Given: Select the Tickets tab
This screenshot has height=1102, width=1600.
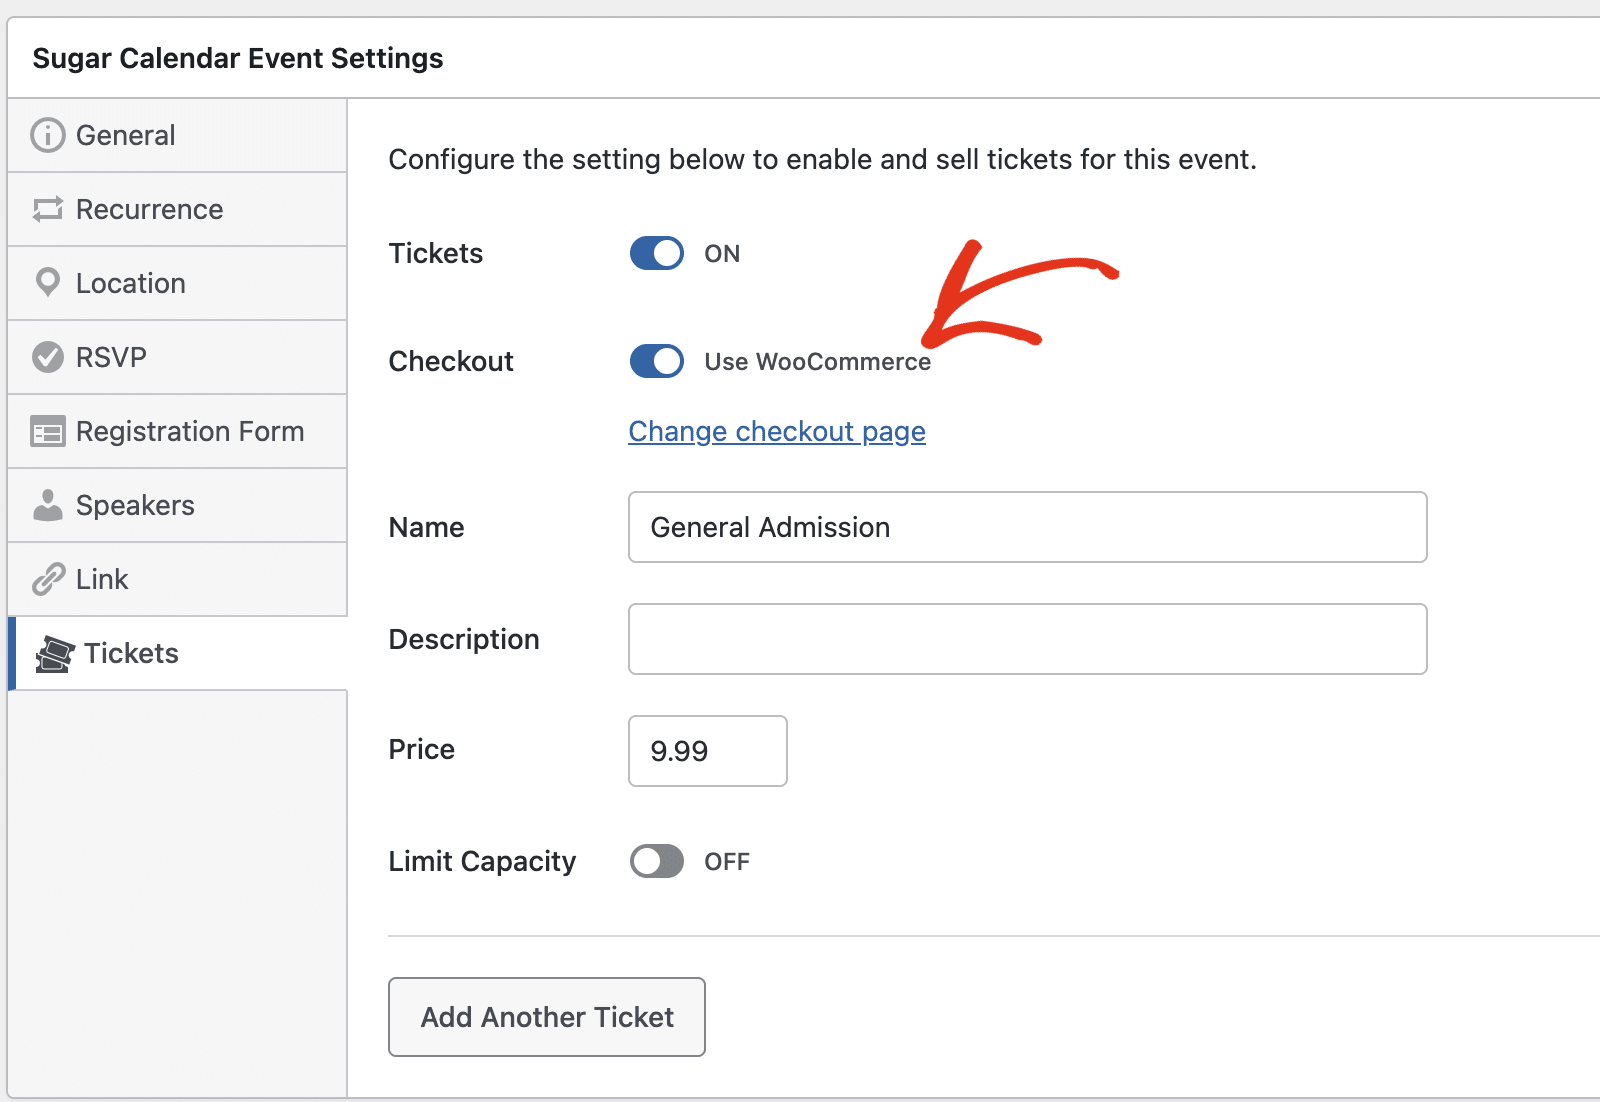Looking at the screenshot, I should 177,653.
